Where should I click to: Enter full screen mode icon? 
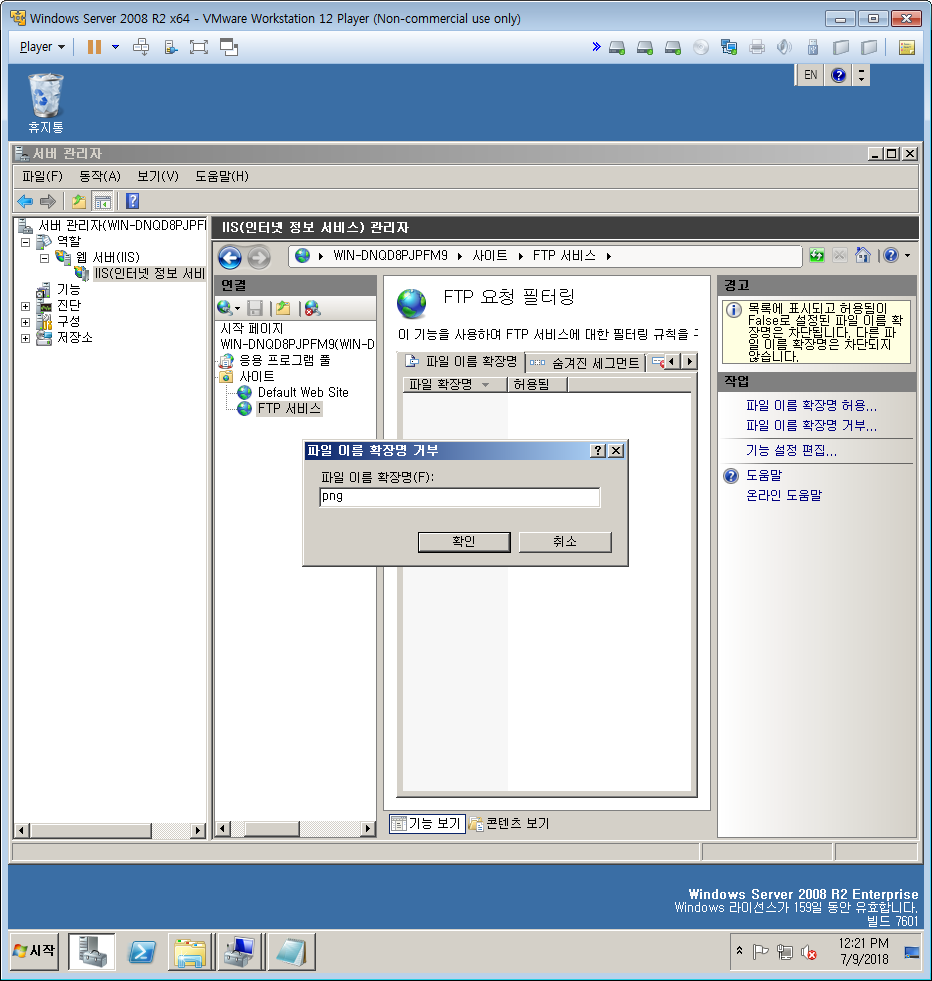[199, 47]
